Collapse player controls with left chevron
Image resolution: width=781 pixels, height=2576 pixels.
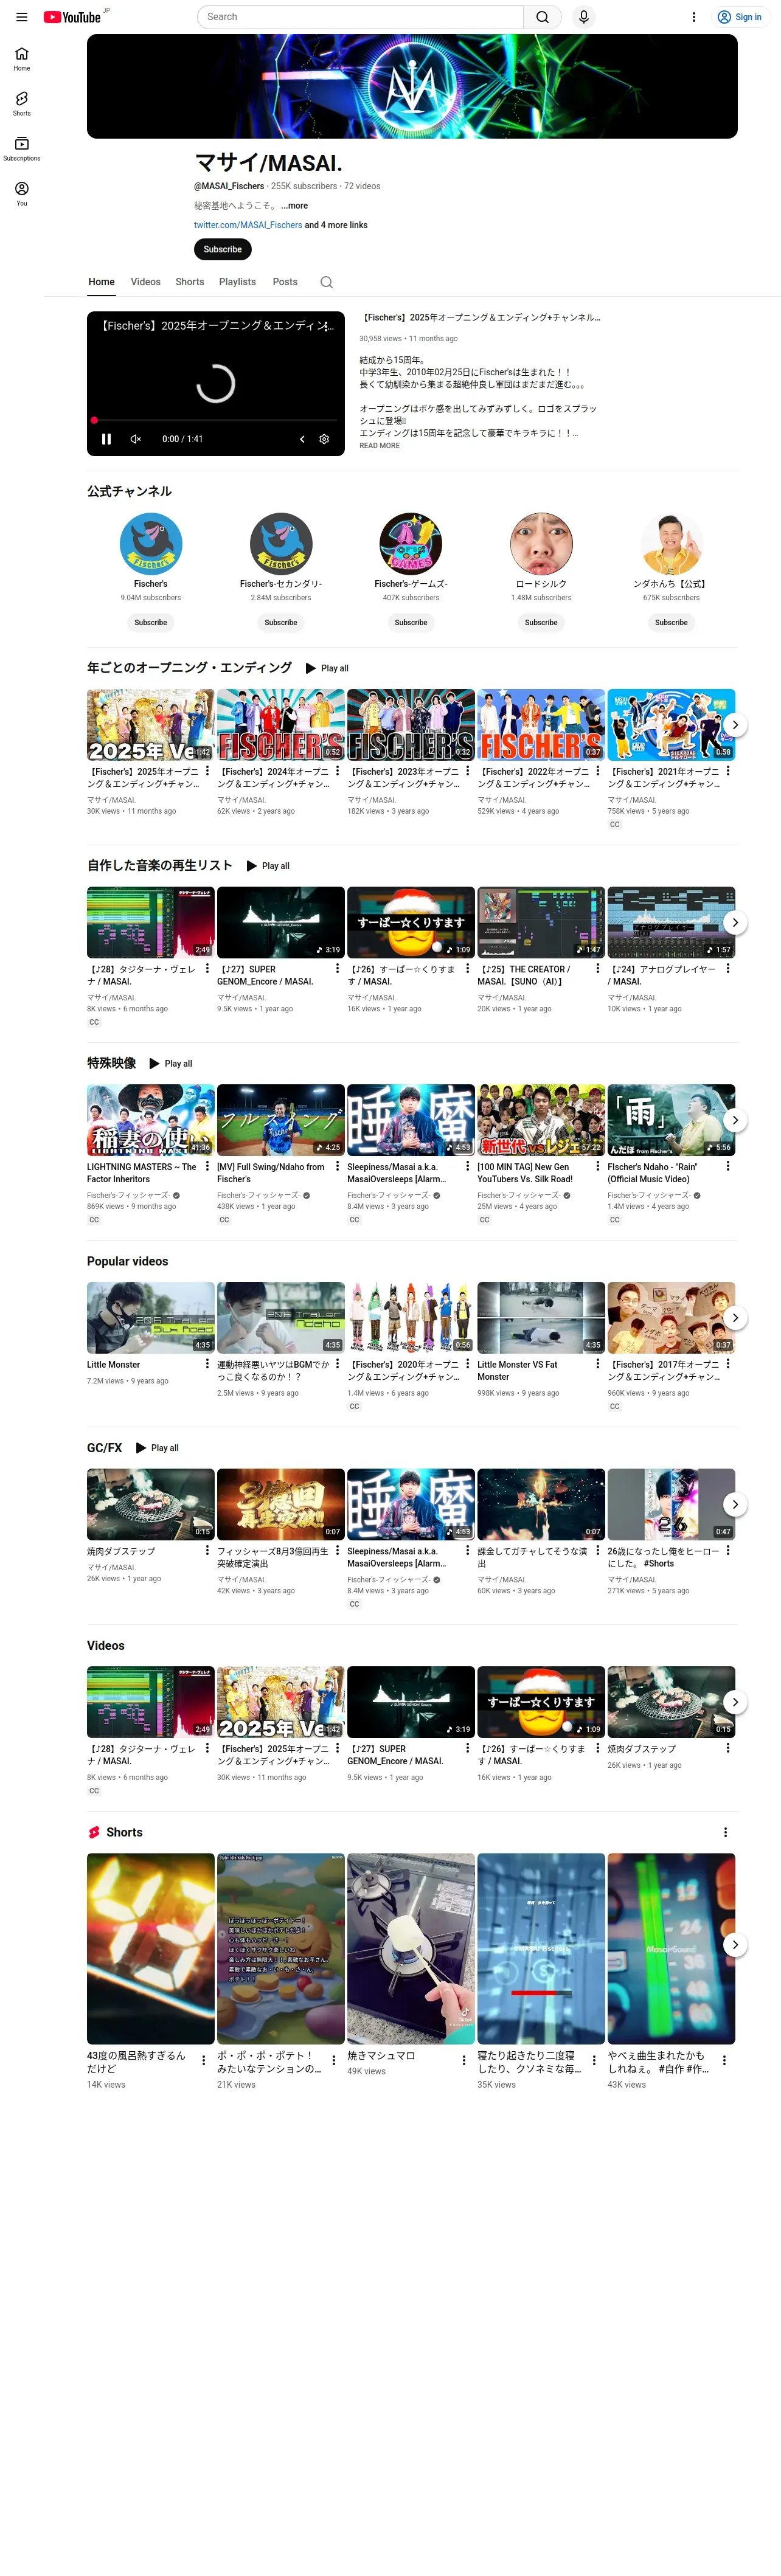coord(302,439)
